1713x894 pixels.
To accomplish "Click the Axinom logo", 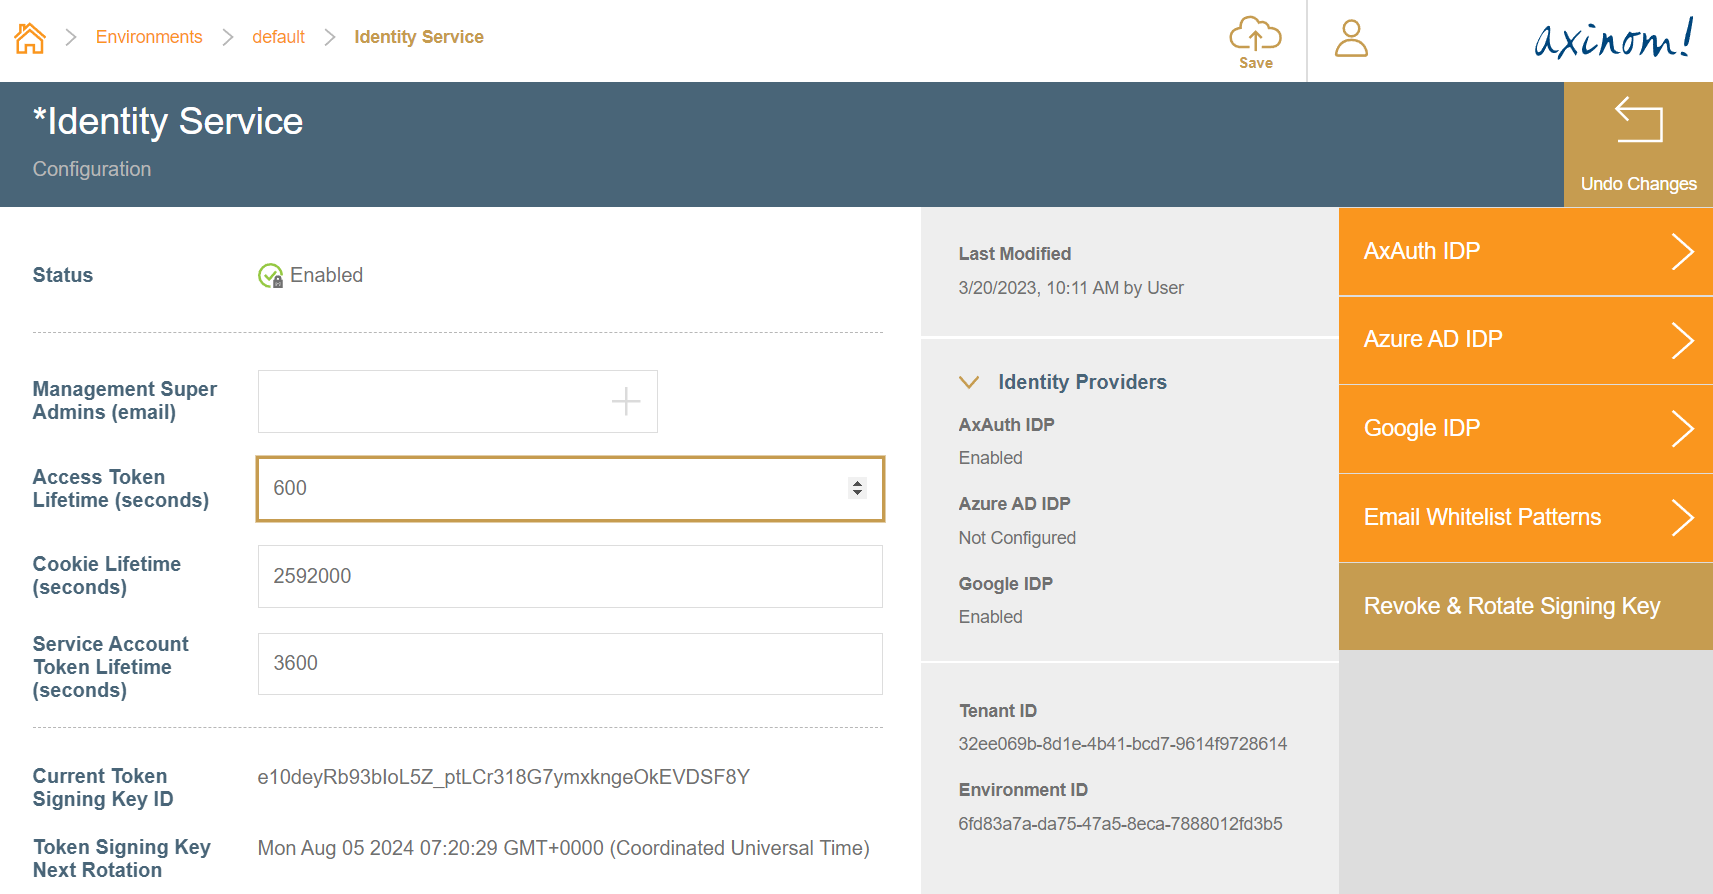I will pyautogui.click(x=1613, y=39).
